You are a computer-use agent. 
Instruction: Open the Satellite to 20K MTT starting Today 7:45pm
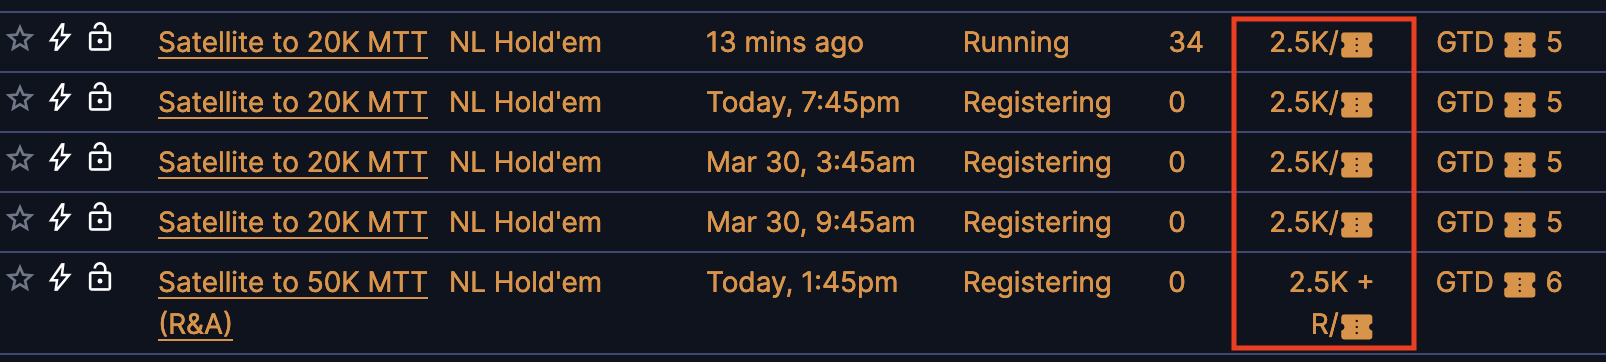coord(293,103)
